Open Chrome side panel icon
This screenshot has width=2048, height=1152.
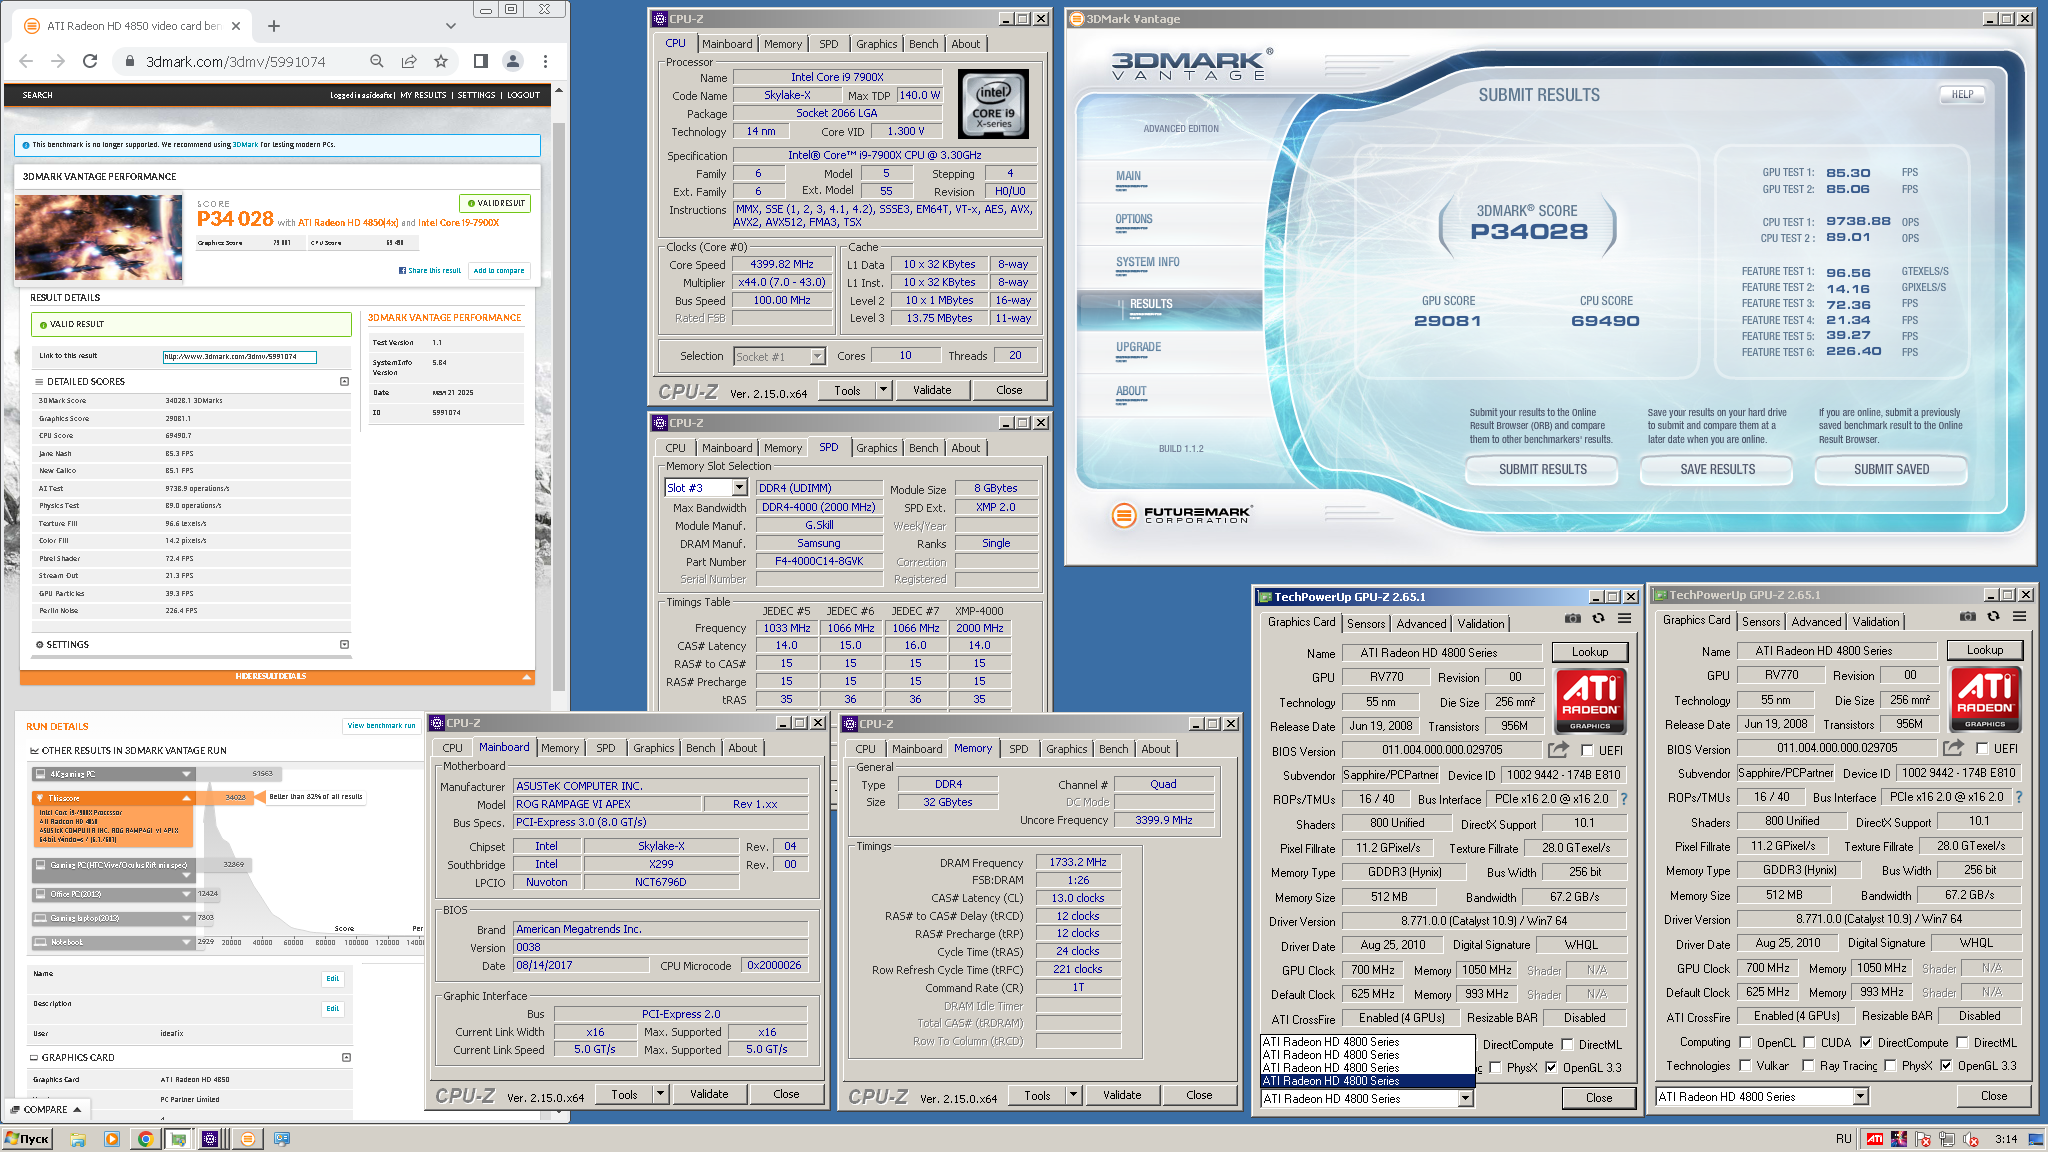click(481, 61)
